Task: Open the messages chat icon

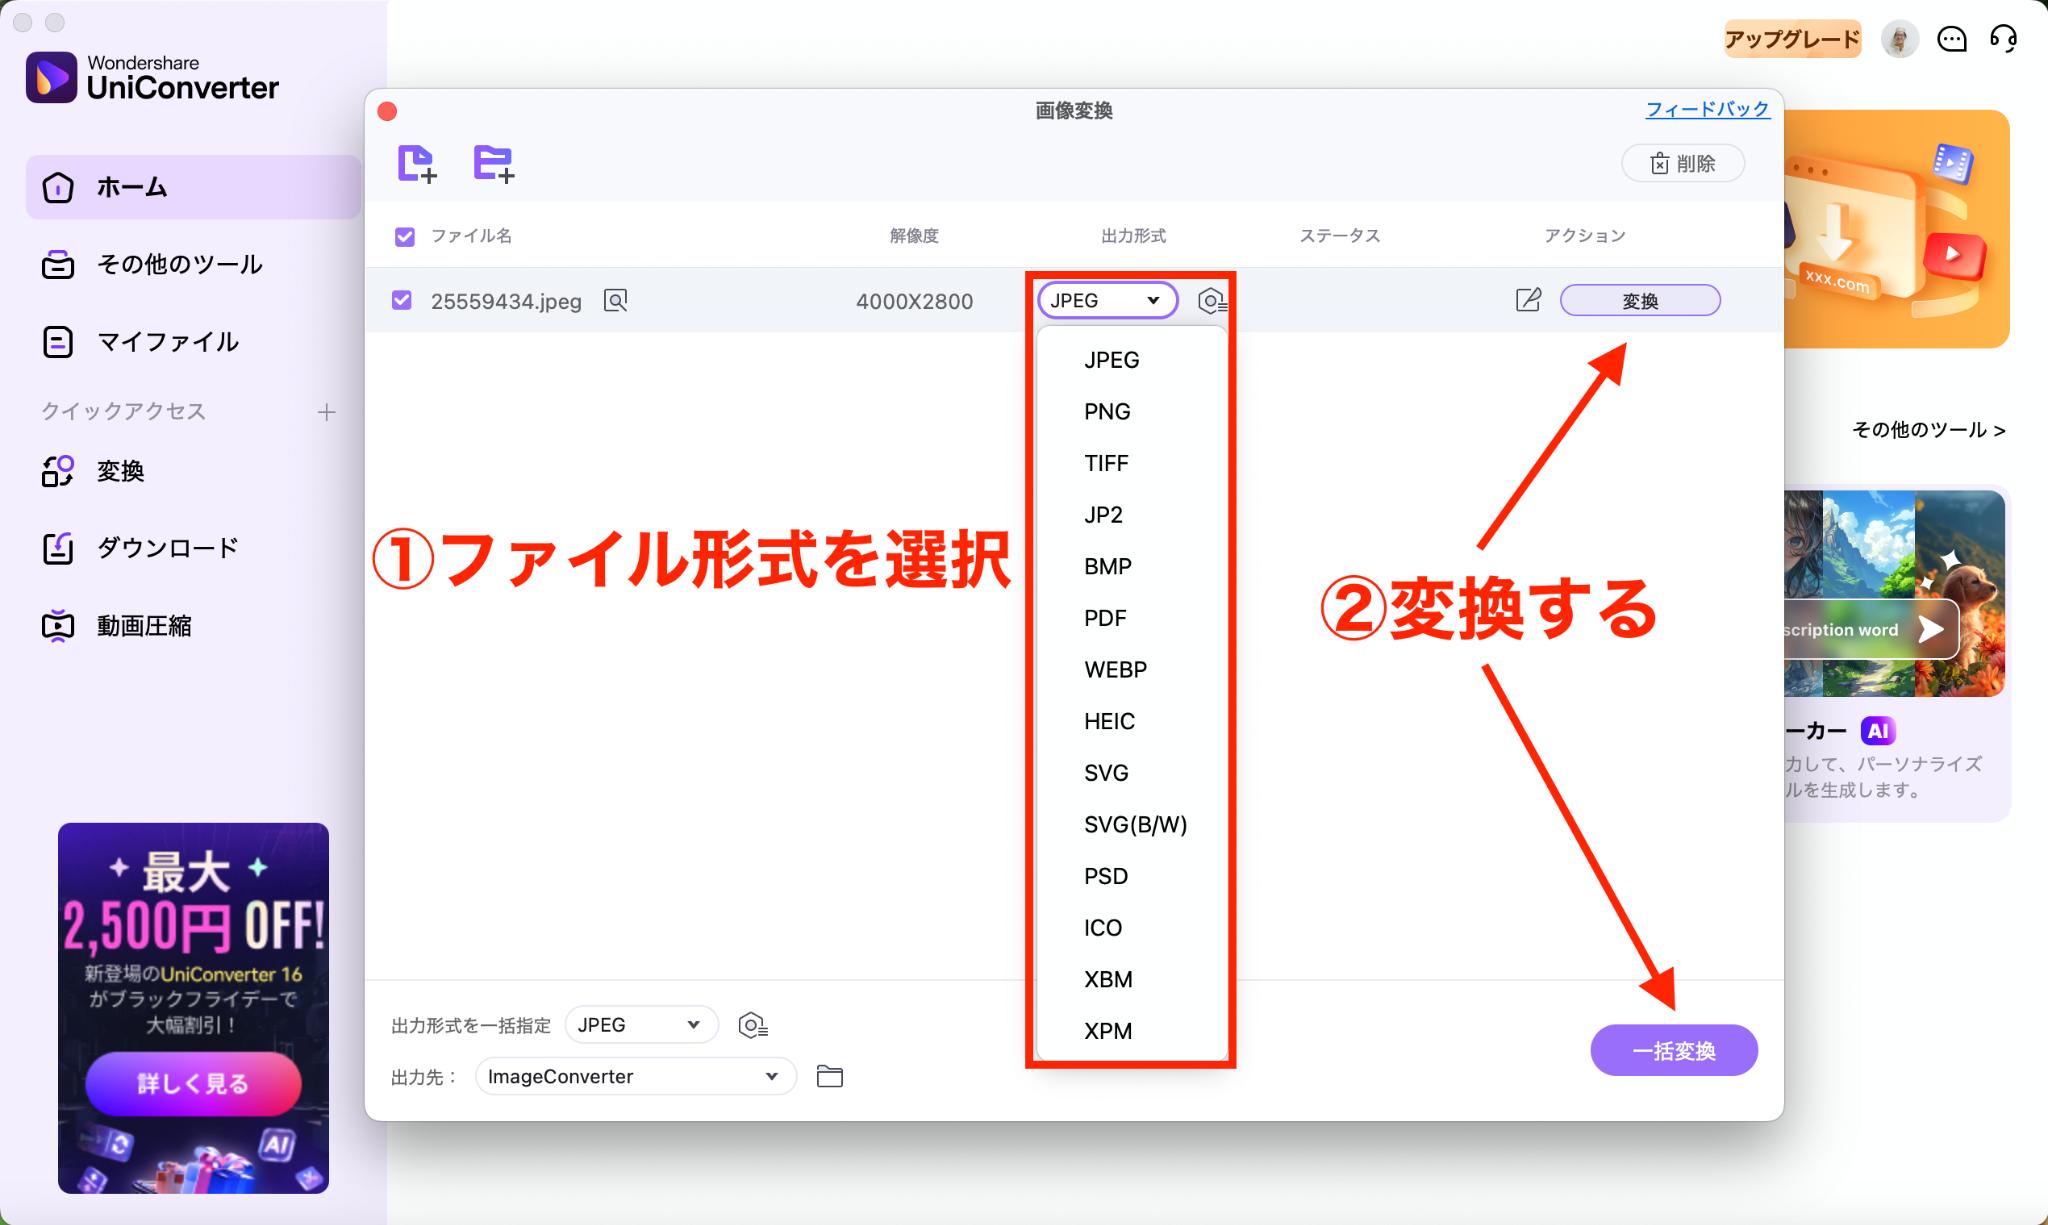Action: (x=1952, y=39)
